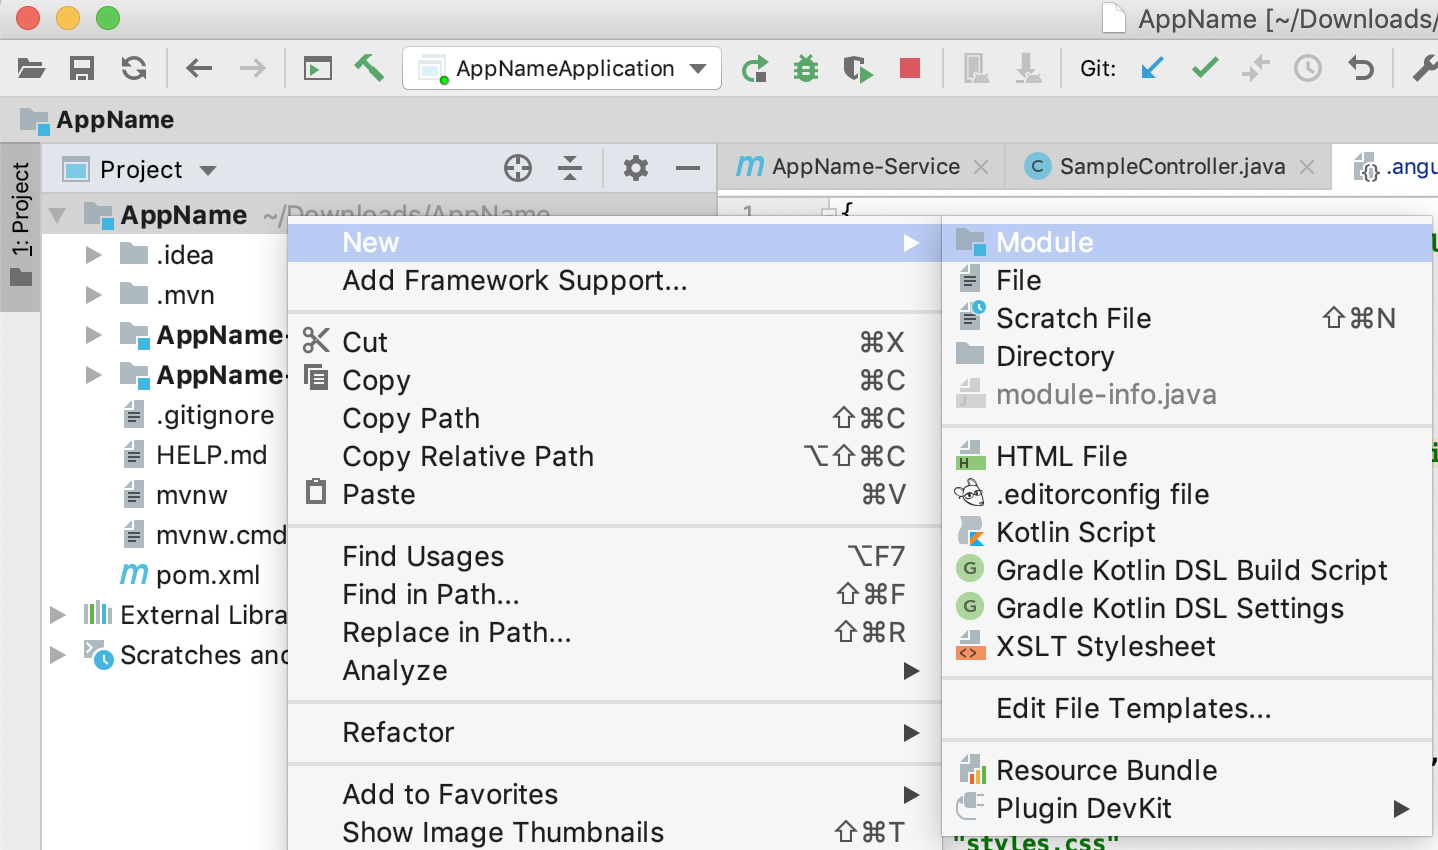Select Module from New submenu
The width and height of the screenshot is (1438, 850).
1044,242
